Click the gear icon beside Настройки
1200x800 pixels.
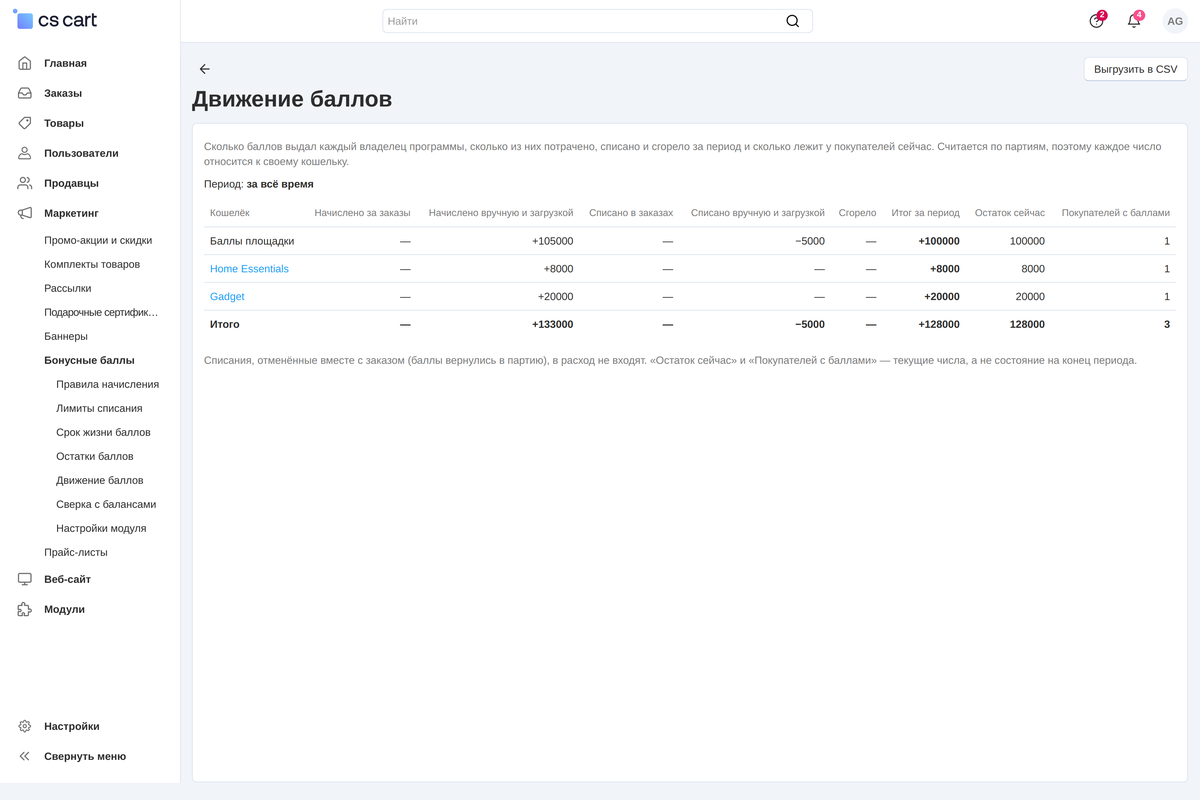[x=25, y=726]
